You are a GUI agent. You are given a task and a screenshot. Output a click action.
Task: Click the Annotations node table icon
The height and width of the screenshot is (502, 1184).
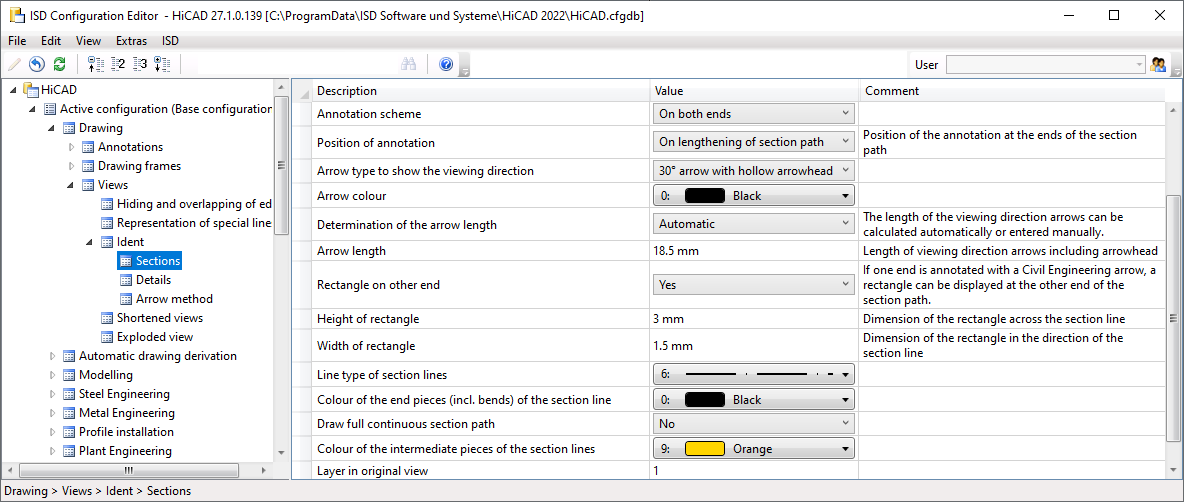[88, 147]
